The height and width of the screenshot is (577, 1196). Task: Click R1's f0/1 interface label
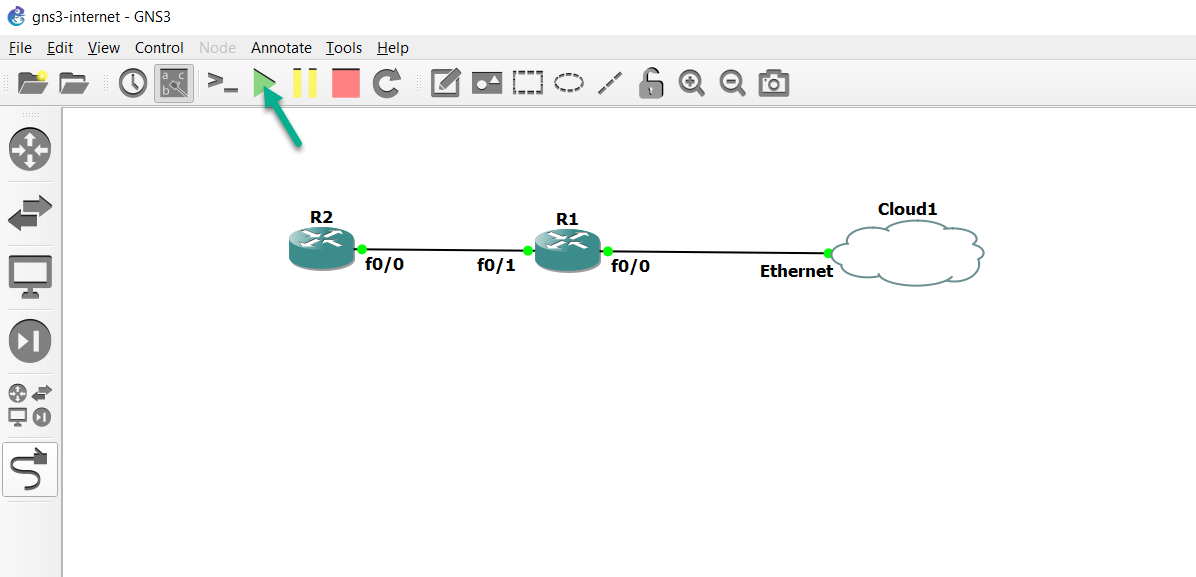(496, 266)
